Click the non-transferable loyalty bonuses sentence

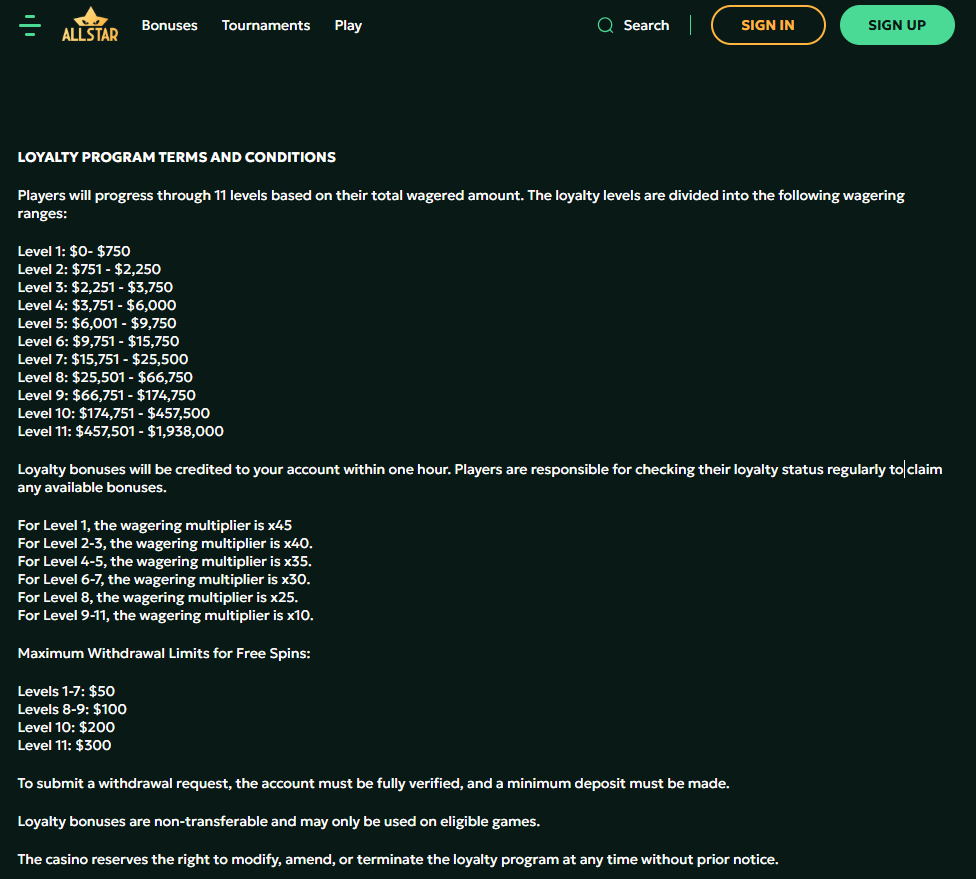tap(279, 821)
